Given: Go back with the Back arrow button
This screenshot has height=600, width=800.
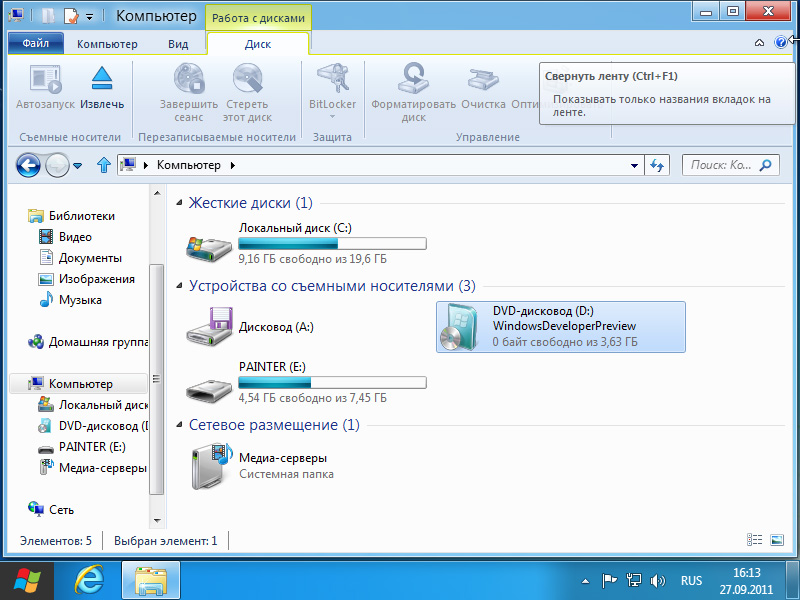Looking at the screenshot, I should pos(28,165).
